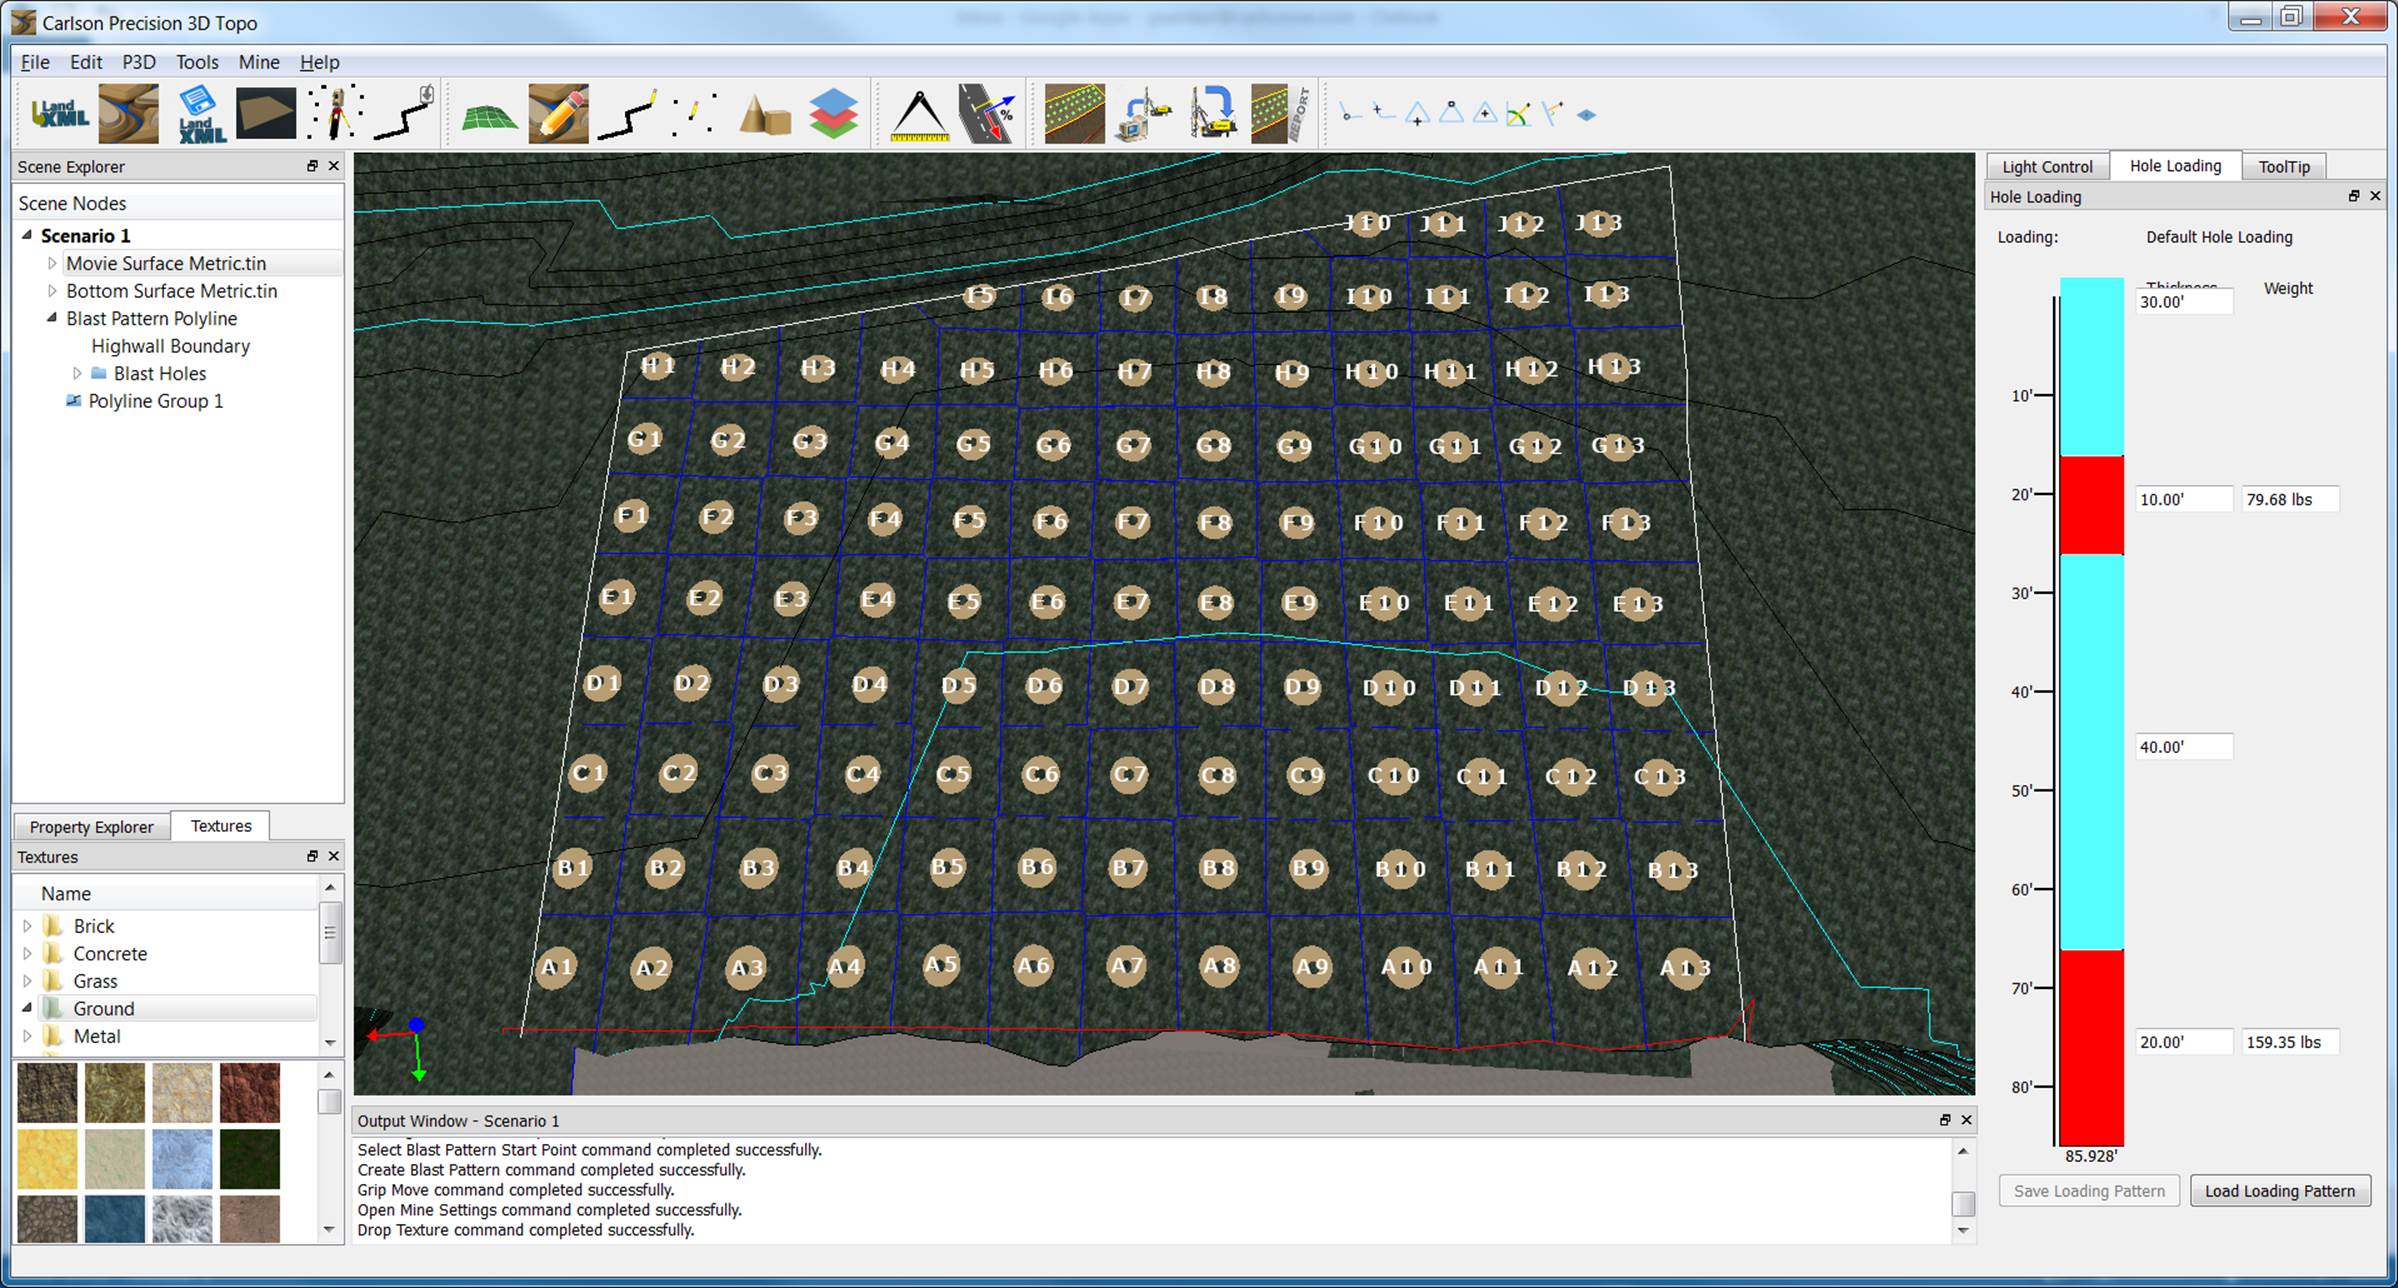Expand the Blast Holes folder
Viewport: 2398px width, 1288px height.
77,373
